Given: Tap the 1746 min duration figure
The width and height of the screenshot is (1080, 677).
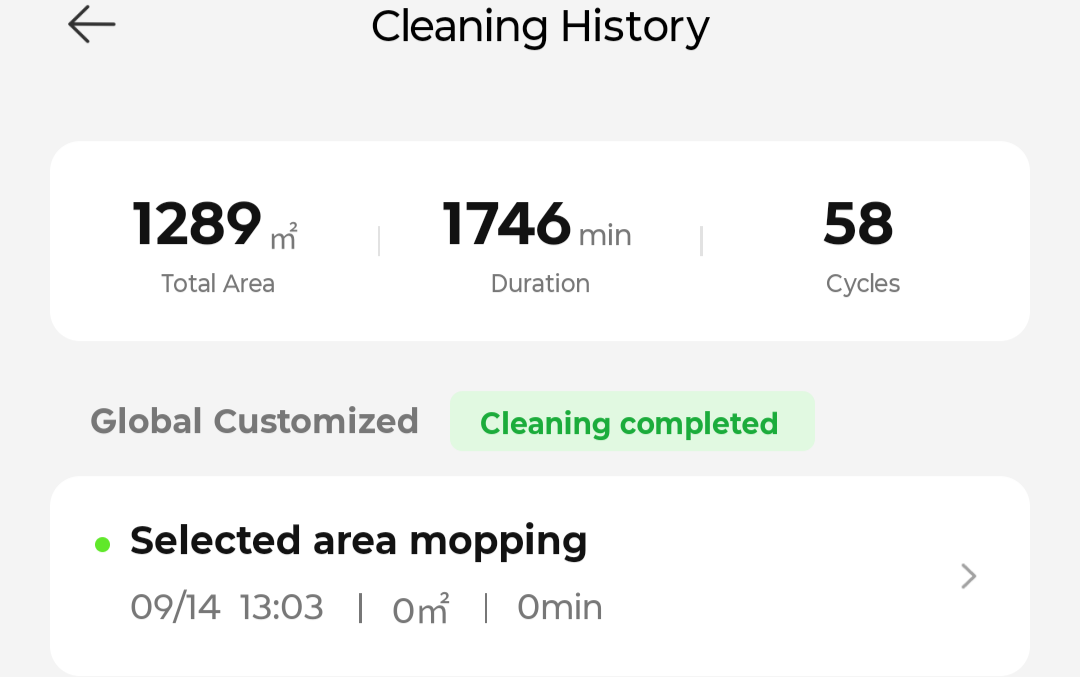Looking at the screenshot, I should point(506,224).
